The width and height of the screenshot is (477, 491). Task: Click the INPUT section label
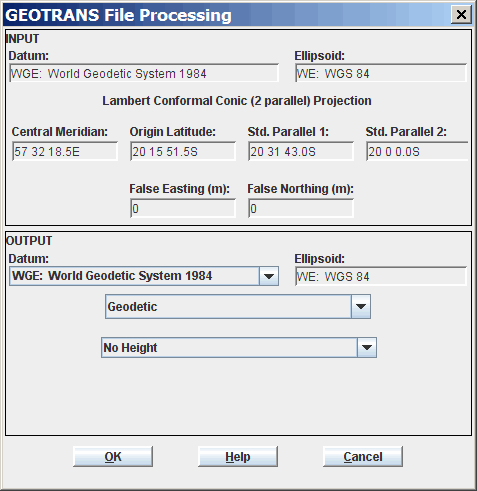point(22,39)
